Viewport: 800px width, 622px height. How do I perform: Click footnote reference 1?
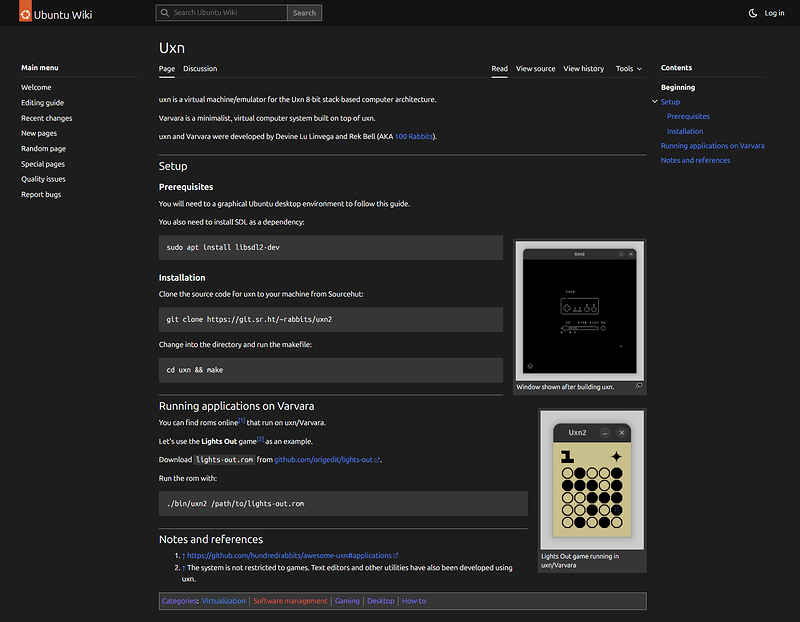(x=242, y=421)
